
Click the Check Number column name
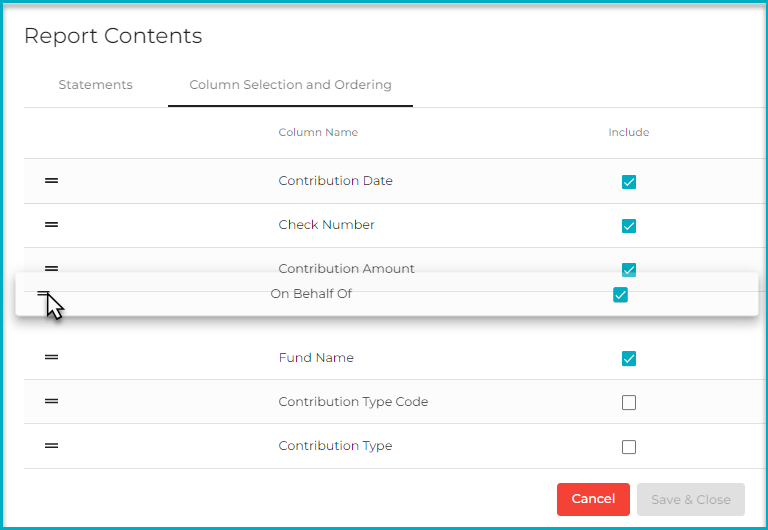[326, 225]
